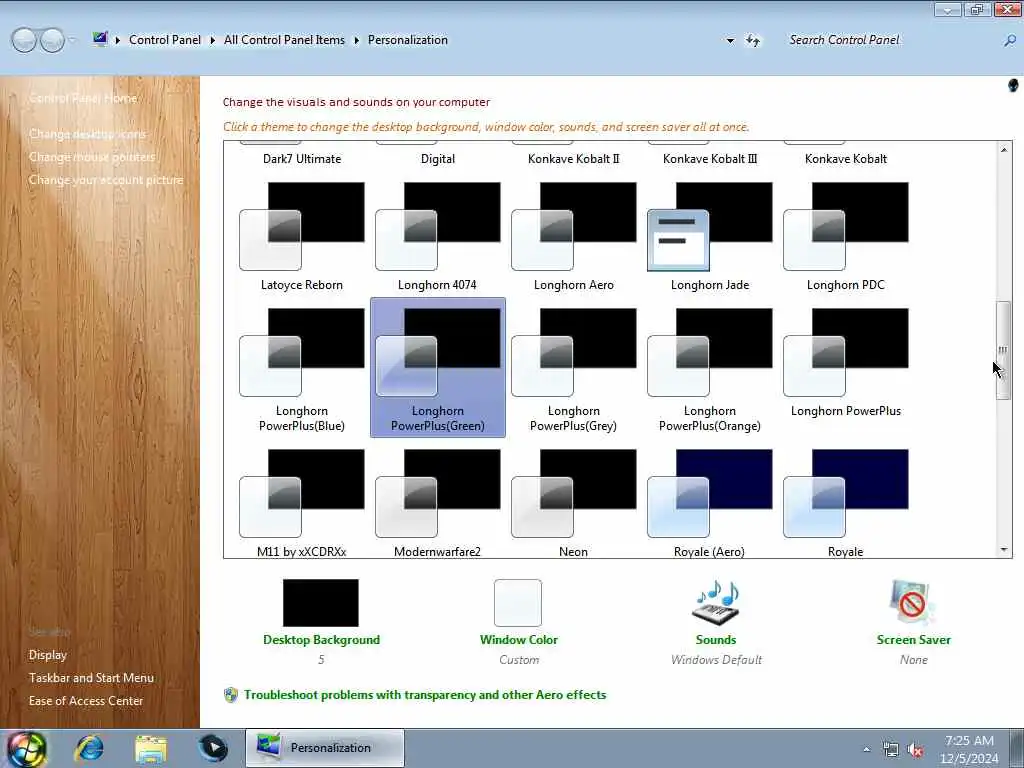
Task: Click All Control Panel Items breadcrumb
Action: [284, 40]
